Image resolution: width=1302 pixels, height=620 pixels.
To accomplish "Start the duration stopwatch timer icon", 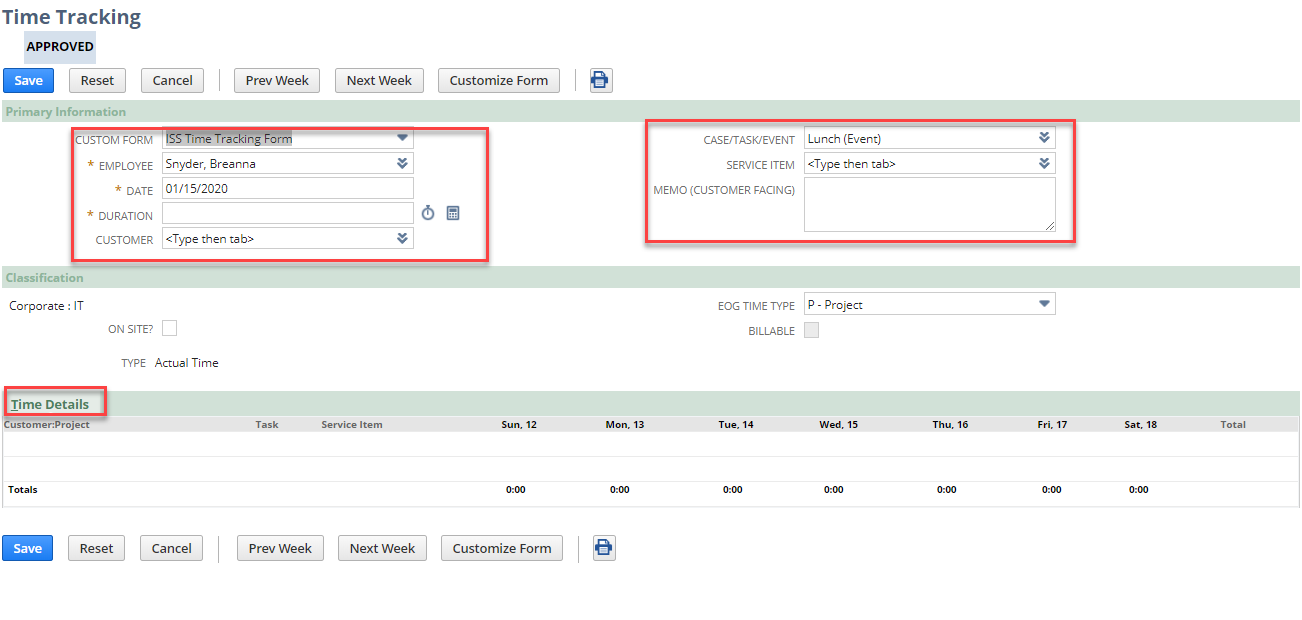I will point(428,213).
